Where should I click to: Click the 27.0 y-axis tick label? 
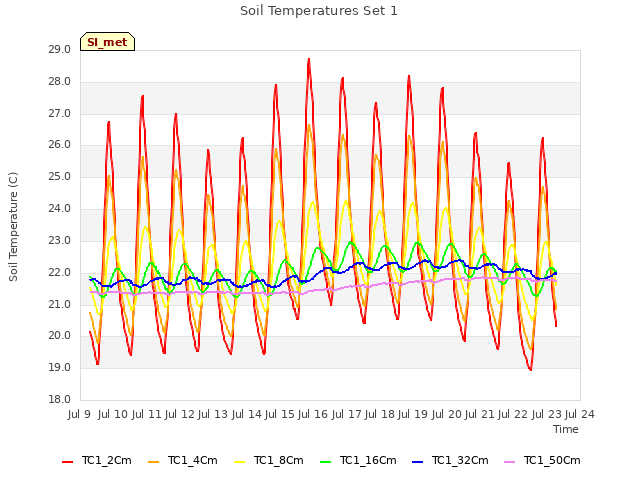click(x=60, y=113)
